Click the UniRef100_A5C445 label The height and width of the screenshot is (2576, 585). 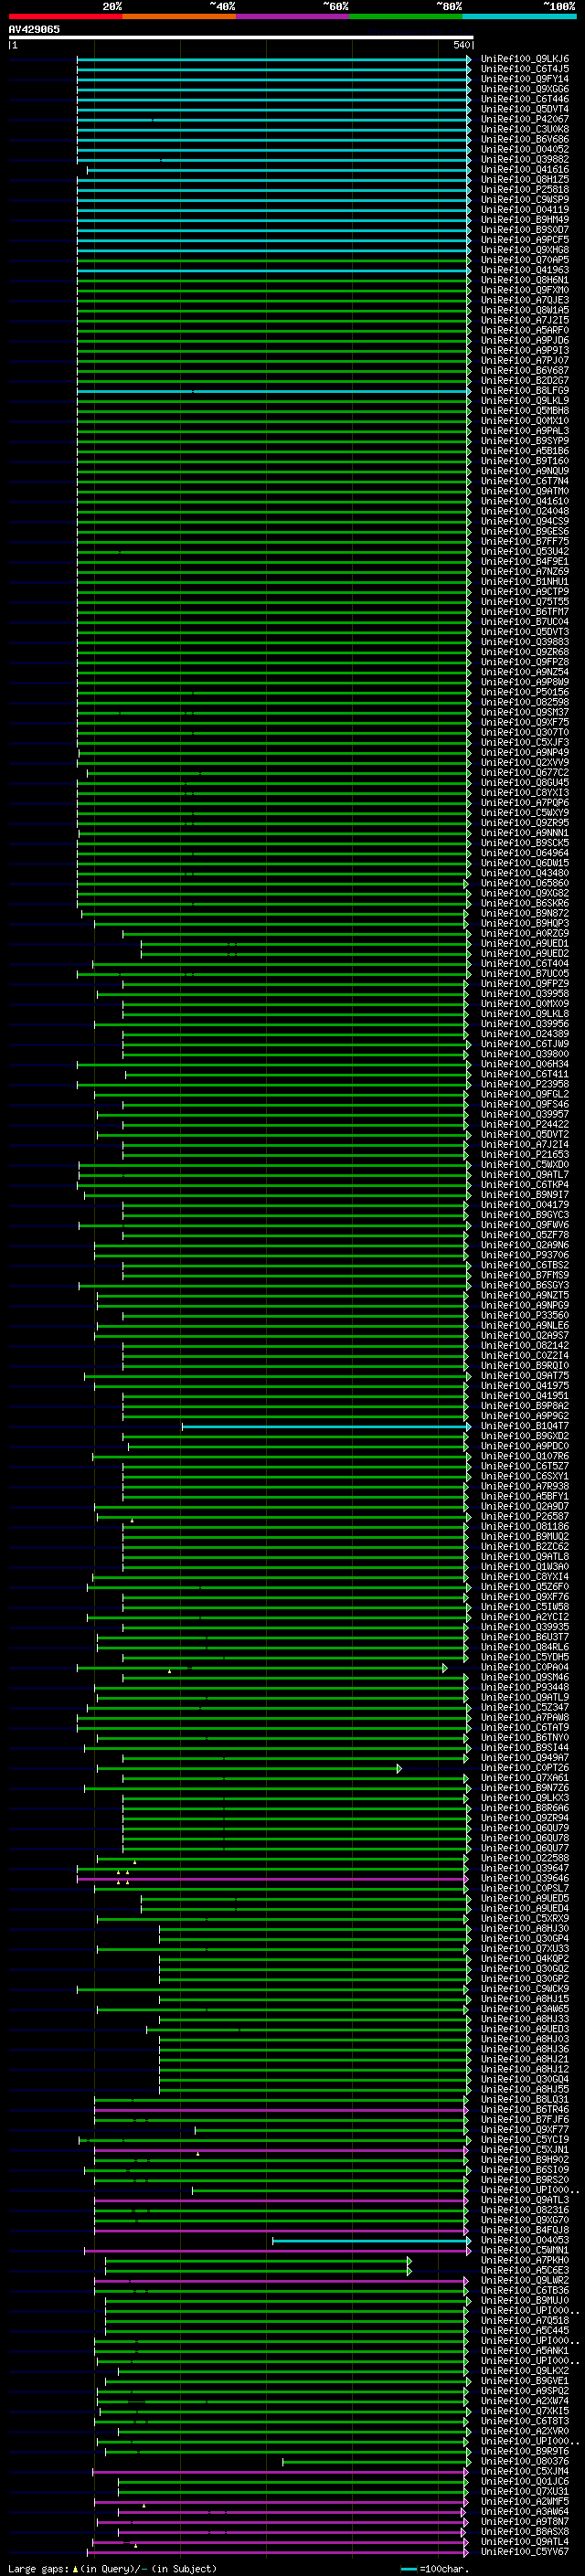(525, 2331)
